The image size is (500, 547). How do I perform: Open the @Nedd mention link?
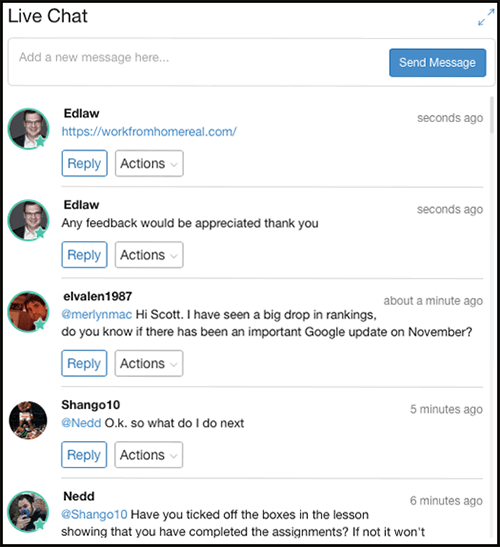click(x=81, y=423)
